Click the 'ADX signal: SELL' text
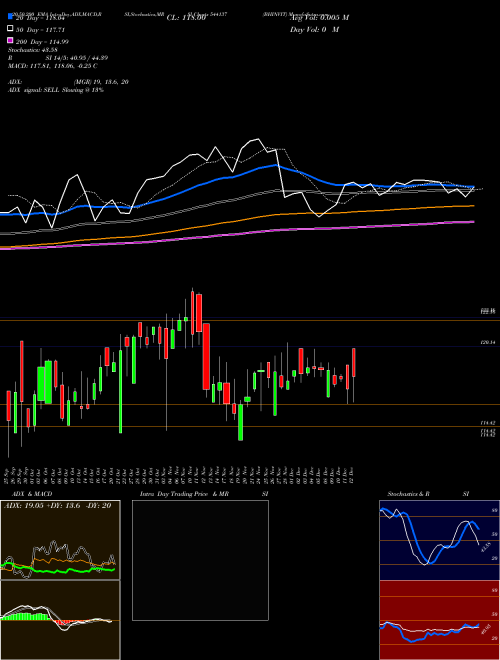Viewport: 500px width, 660px height. (56, 90)
